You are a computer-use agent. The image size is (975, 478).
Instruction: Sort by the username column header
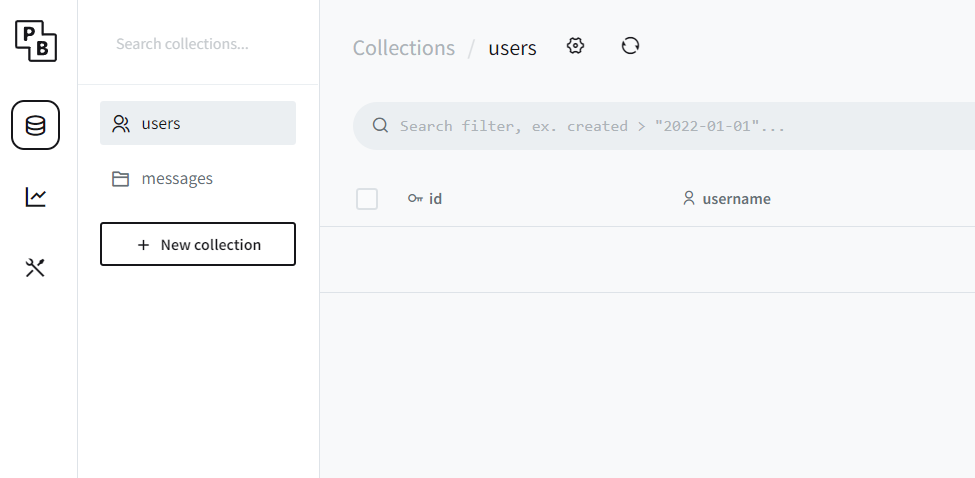click(x=736, y=199)
